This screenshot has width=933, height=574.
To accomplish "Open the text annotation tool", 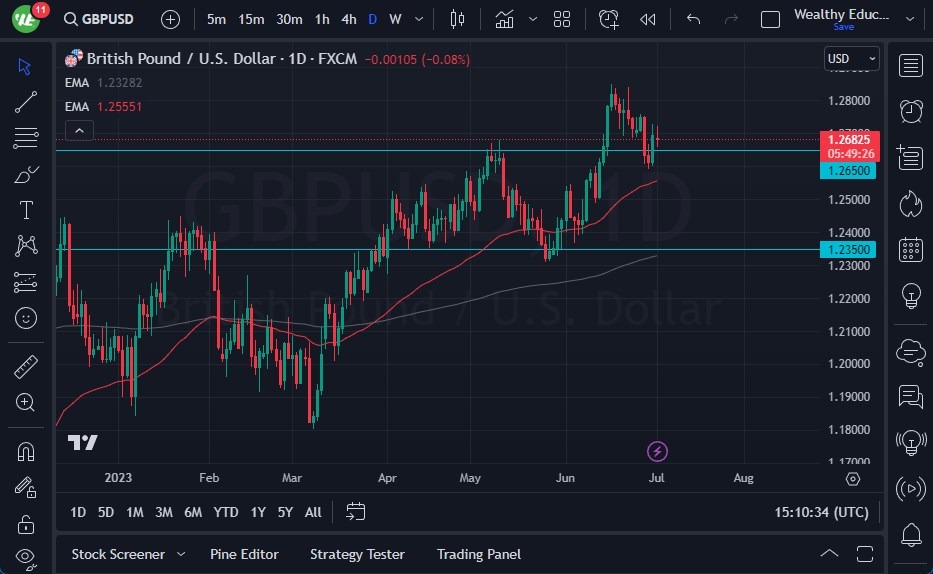I will pos(26,210).
